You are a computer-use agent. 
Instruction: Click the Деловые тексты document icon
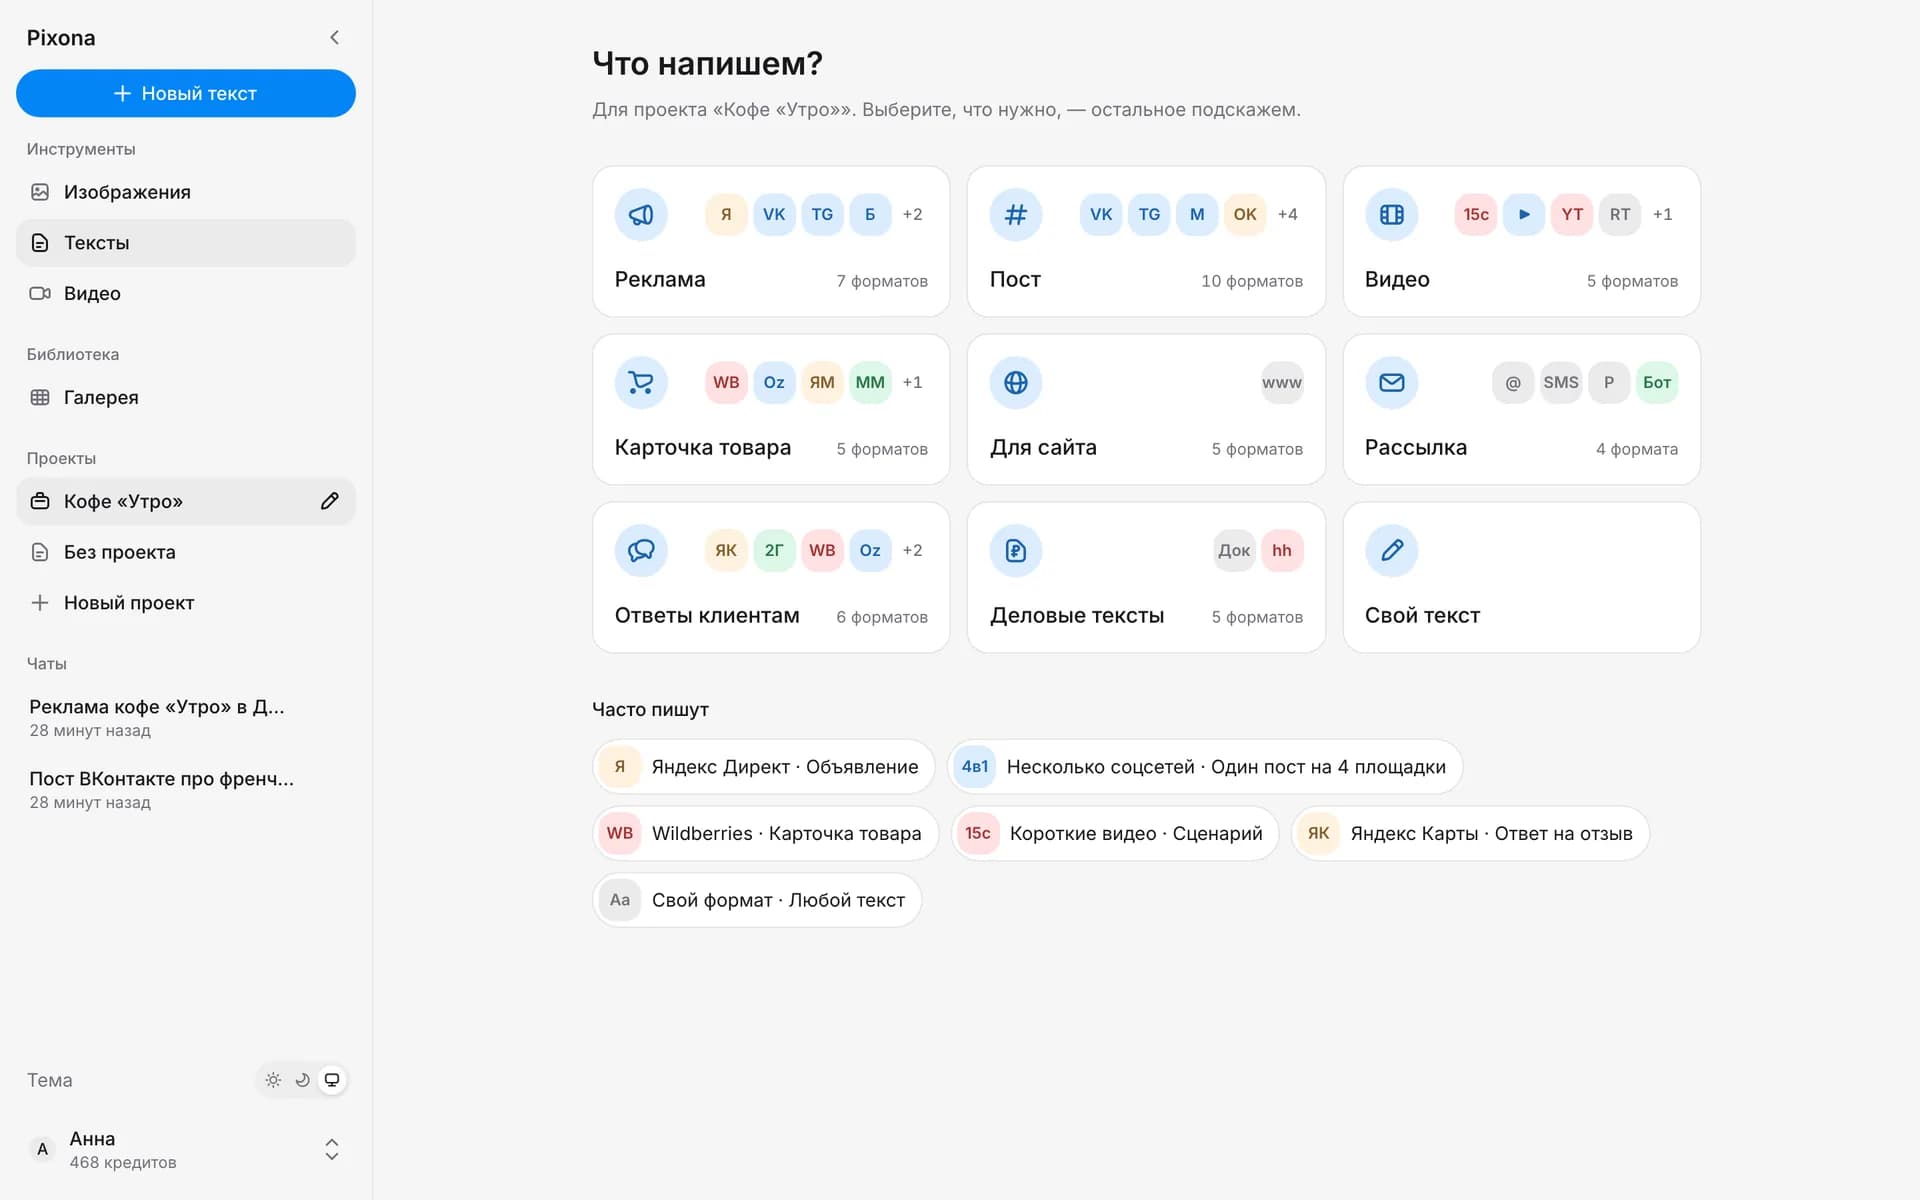(x=1016, y=551)
